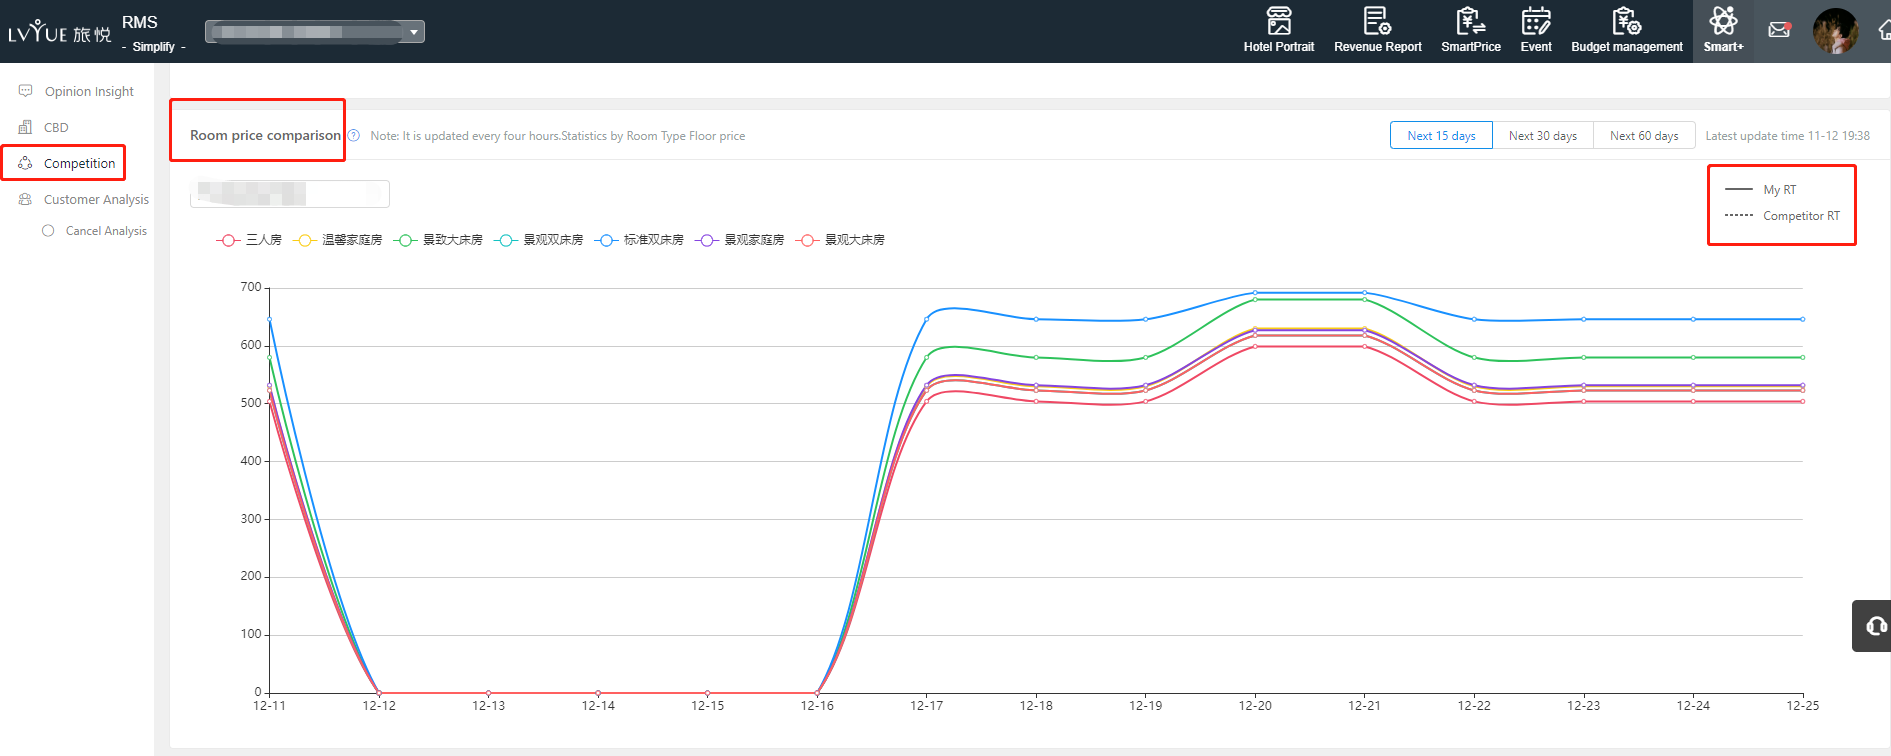Click the 700 value on the y-axis
The height and width of the screenshot is (756, 1891).
click(x=250, y=287)
